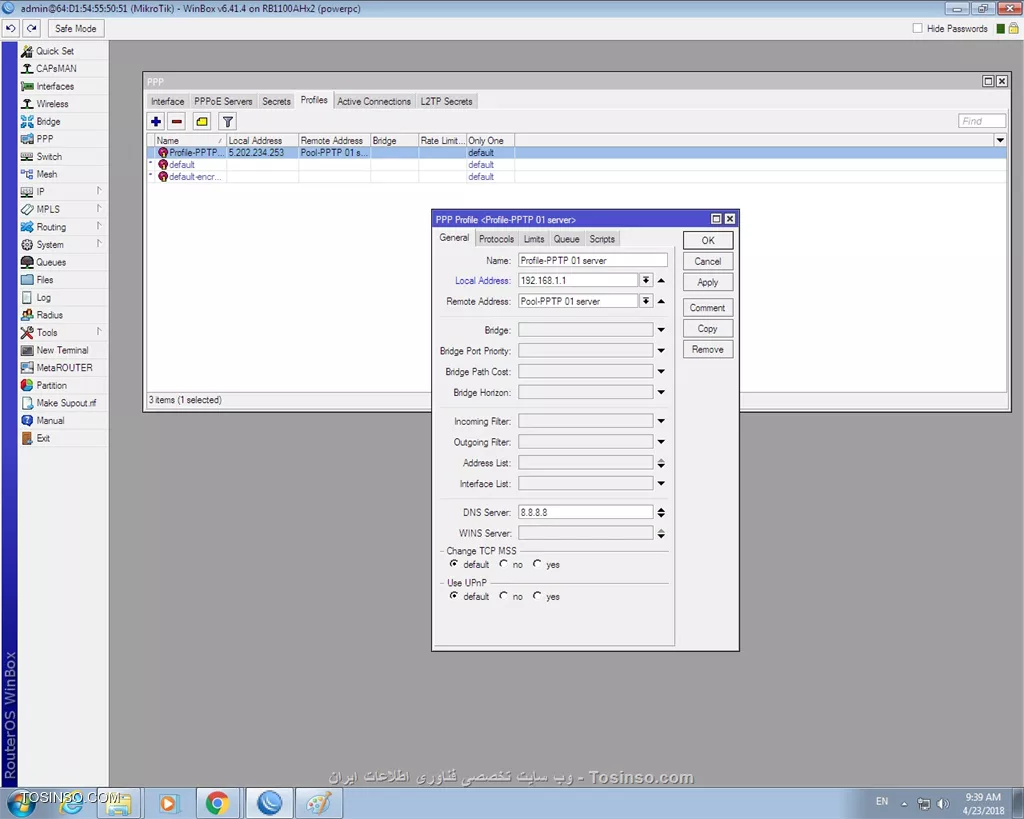1024x819 pixels.
Task: Expand Incoming Filter field
Action: [x=662, y=422]
